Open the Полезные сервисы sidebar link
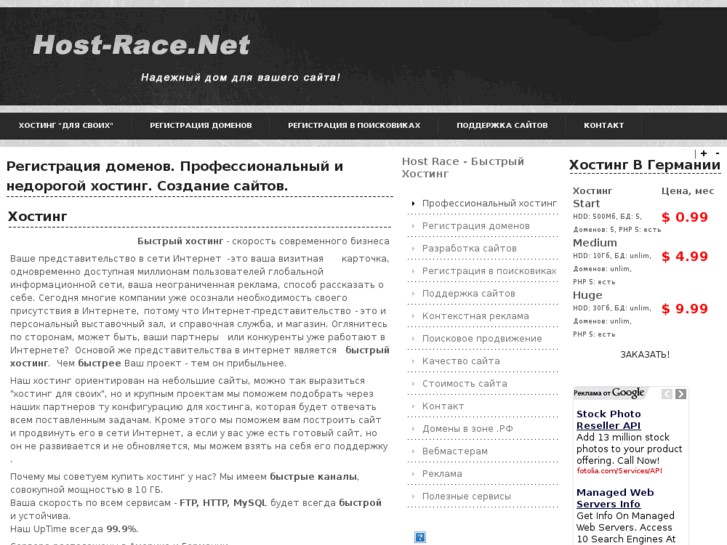 pos(466,496)
